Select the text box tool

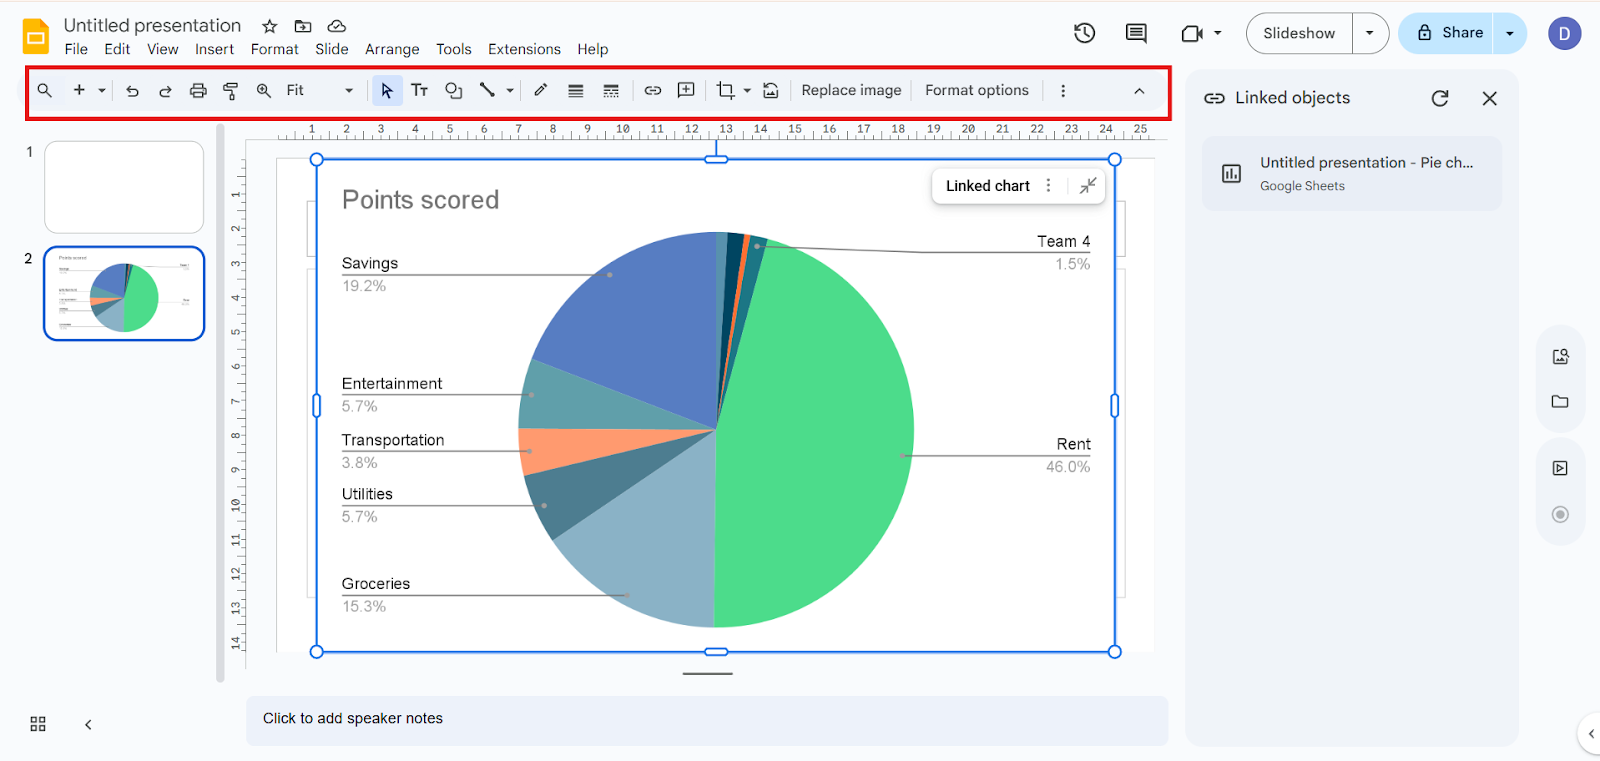(420, 91)
